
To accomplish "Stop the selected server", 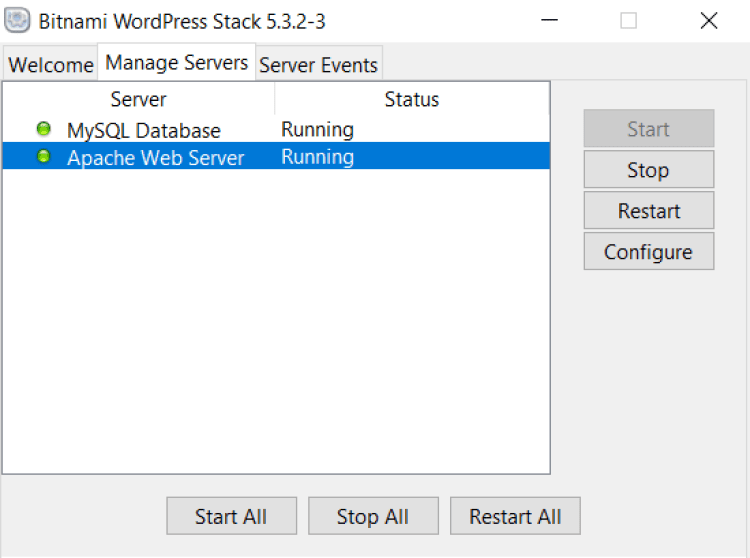I will [x=648, y=170].
